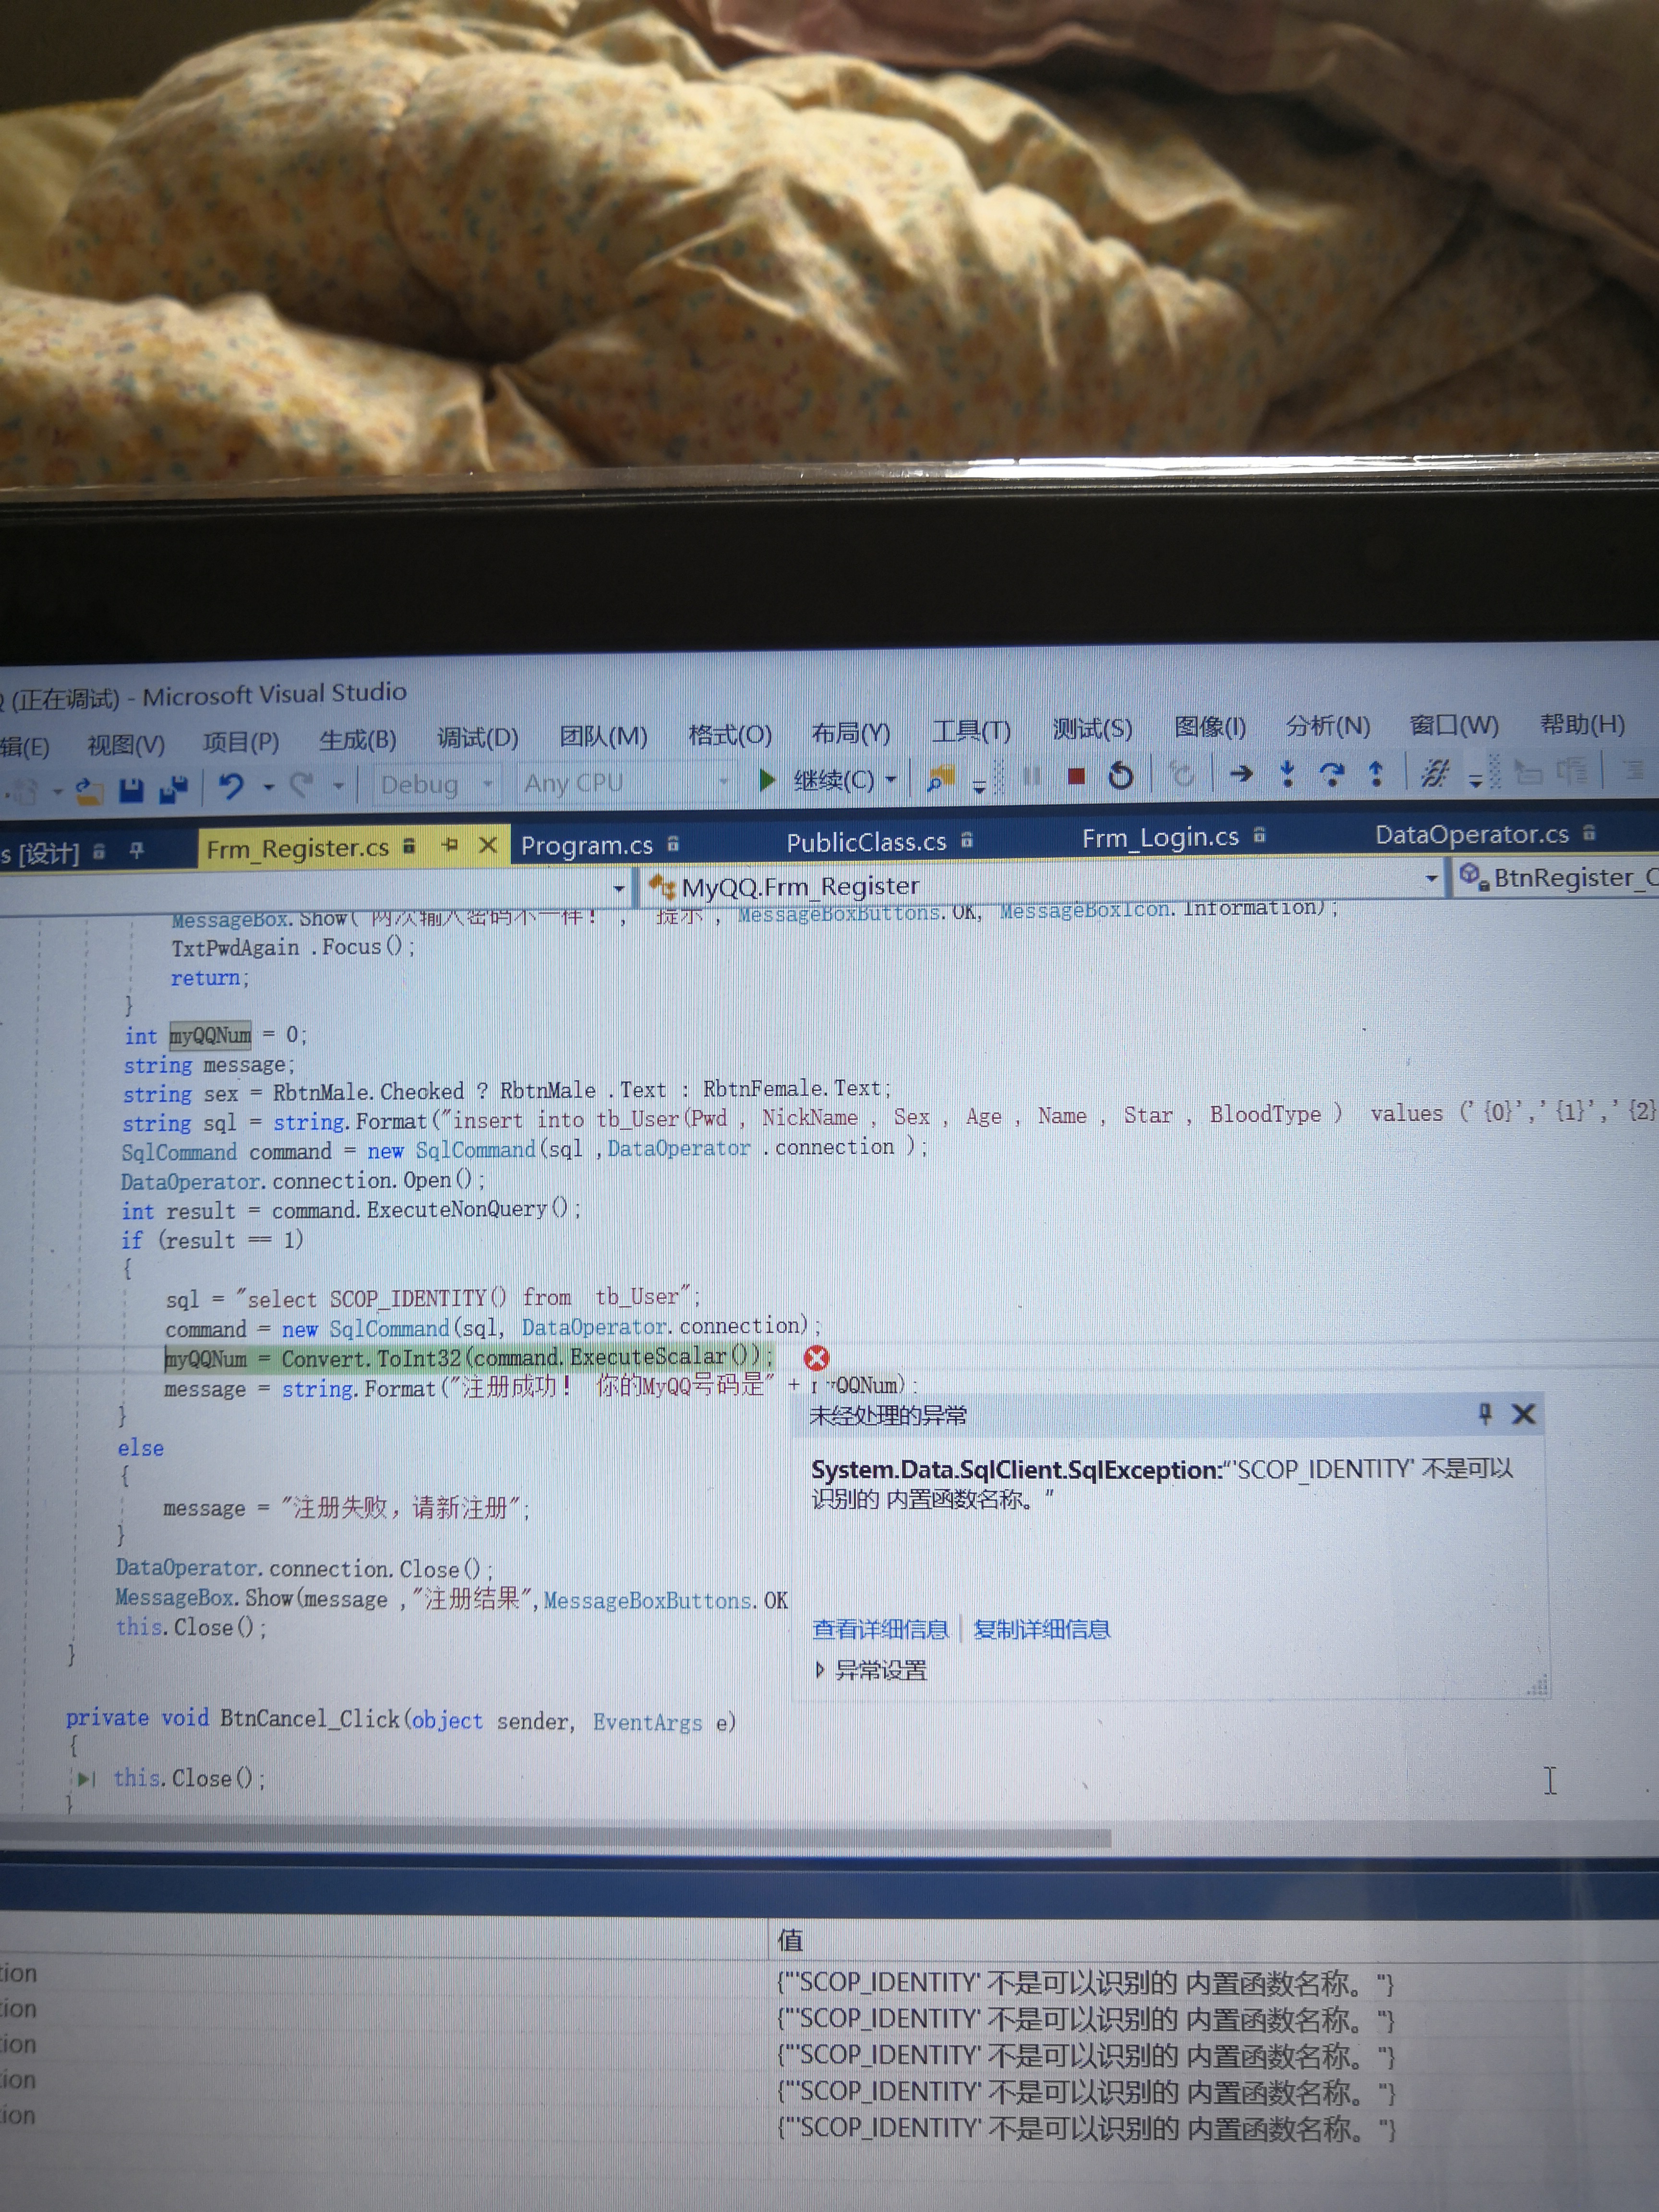1659x2212 pixels.
Task: Step Into using the toolbar icon
Action: (1288, 773)
